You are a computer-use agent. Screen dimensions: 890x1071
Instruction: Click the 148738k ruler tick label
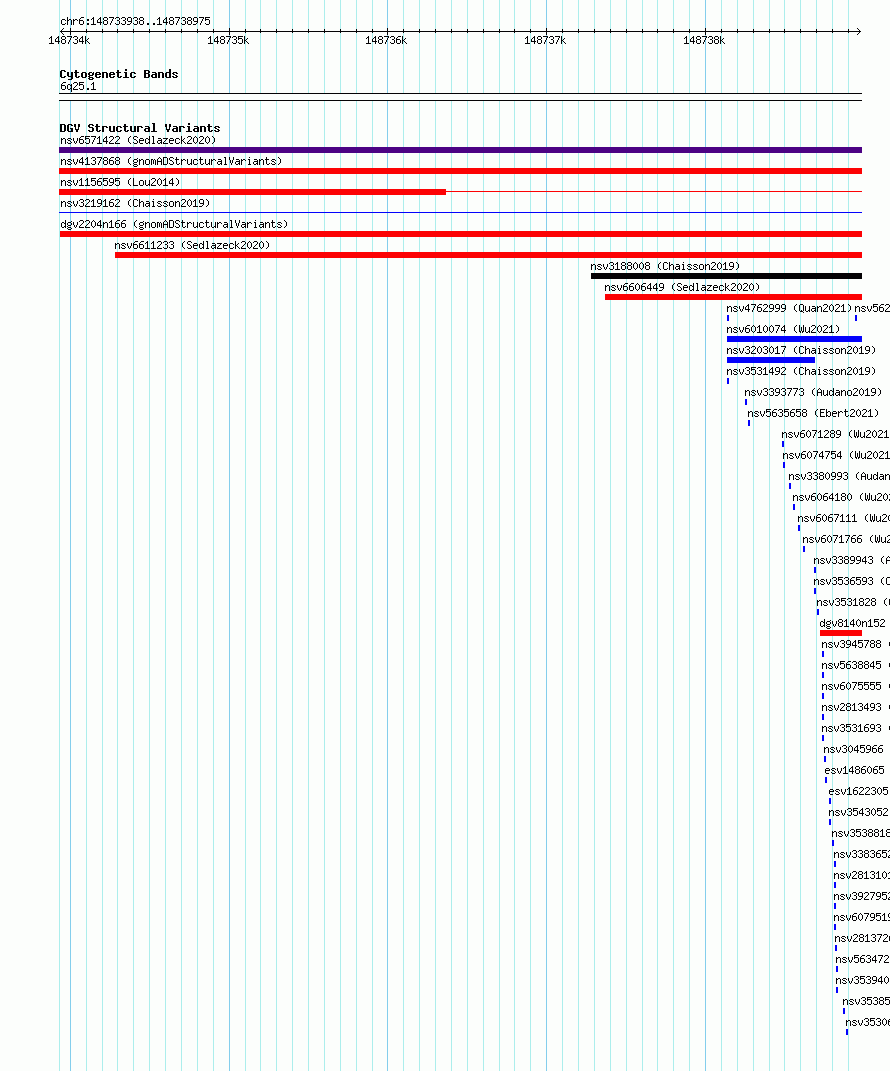[704, 40]
